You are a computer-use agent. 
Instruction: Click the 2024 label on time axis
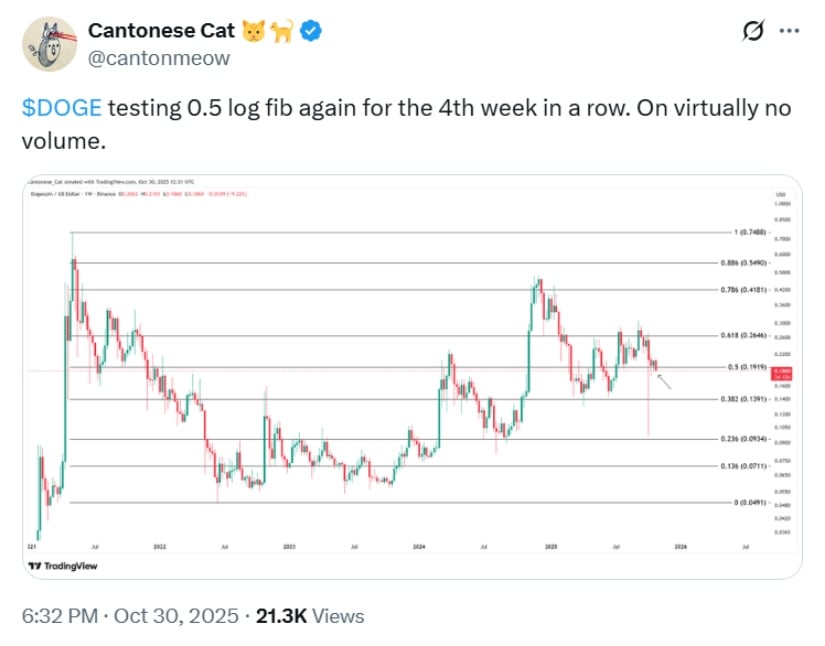coord(419,548)
